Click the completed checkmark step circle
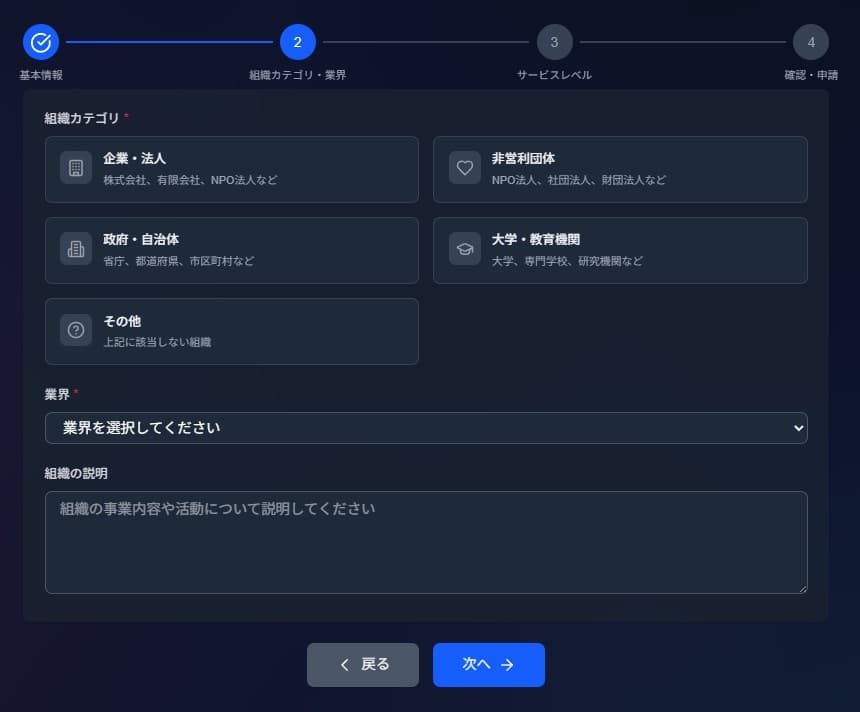This screenshot has height=712, width=860. point(41,42)
